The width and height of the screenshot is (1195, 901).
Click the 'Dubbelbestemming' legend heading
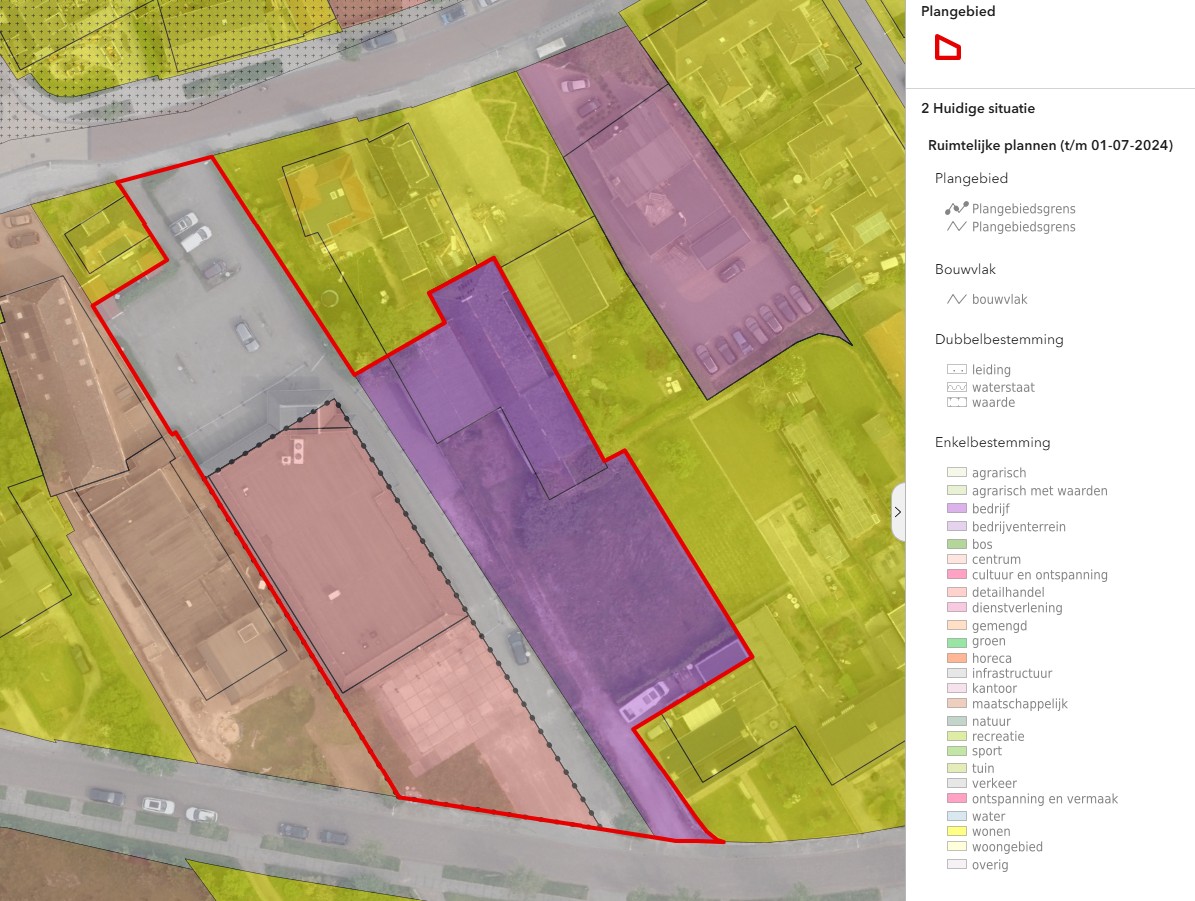[999, 339]
